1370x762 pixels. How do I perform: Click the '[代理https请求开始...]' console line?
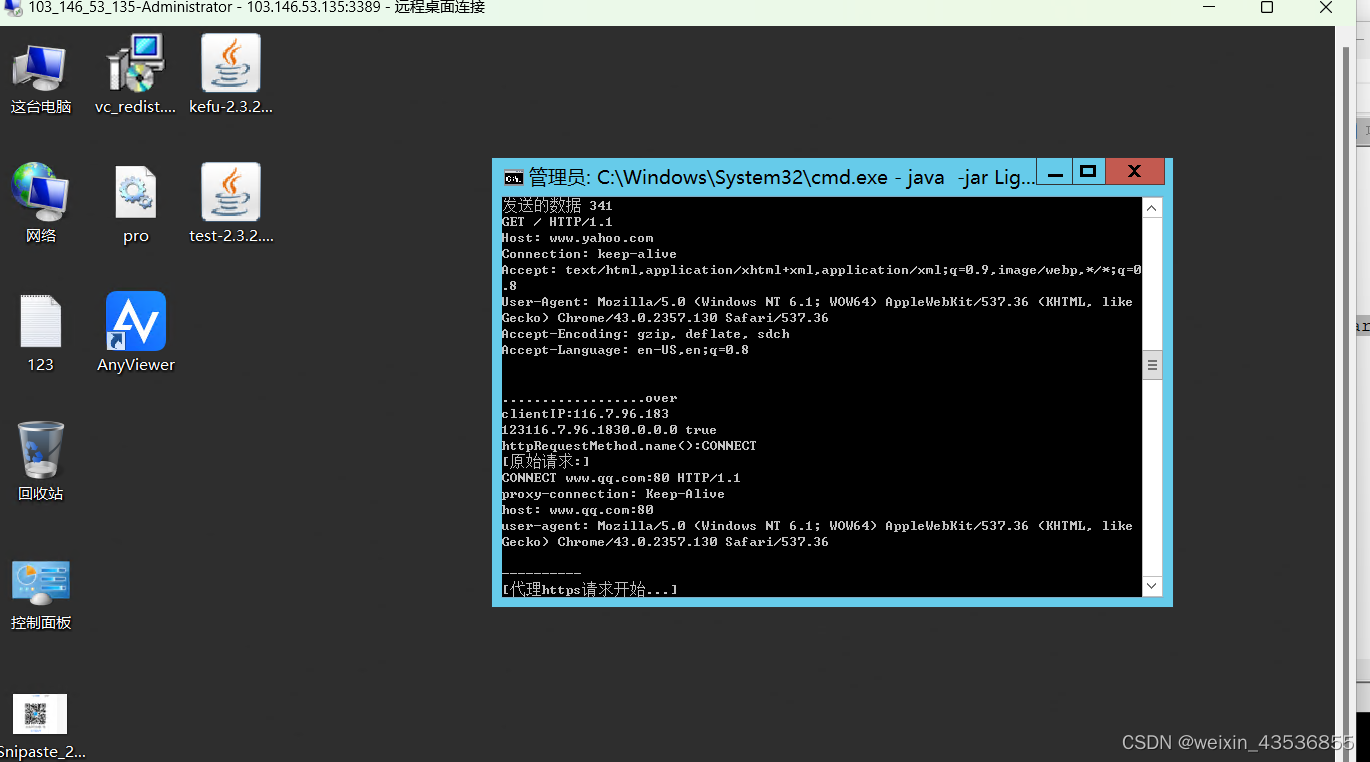589,590
